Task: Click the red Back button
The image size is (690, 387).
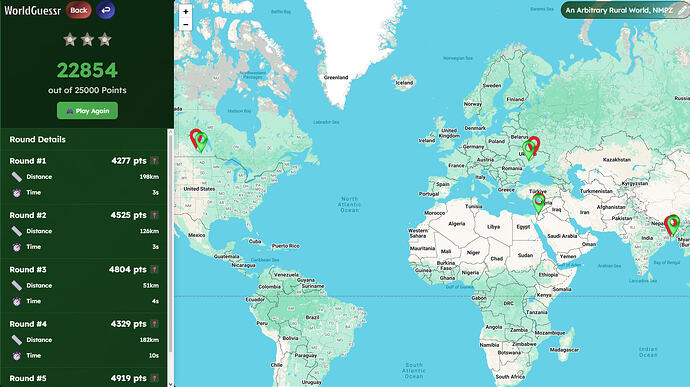Action: click(79, 10)
